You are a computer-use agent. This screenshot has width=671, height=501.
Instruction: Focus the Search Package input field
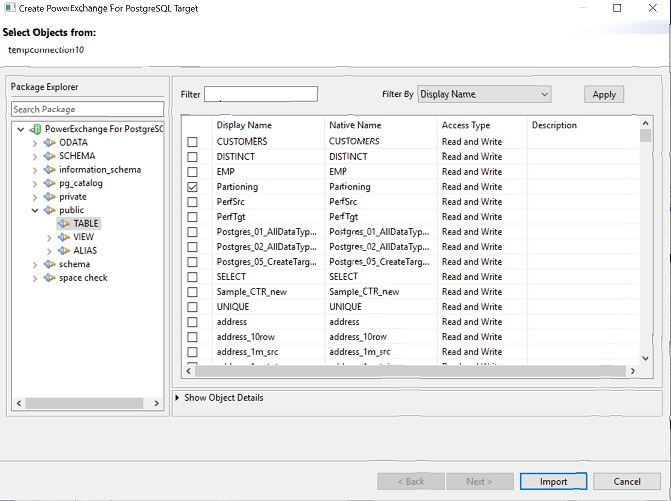coord(87,109)
